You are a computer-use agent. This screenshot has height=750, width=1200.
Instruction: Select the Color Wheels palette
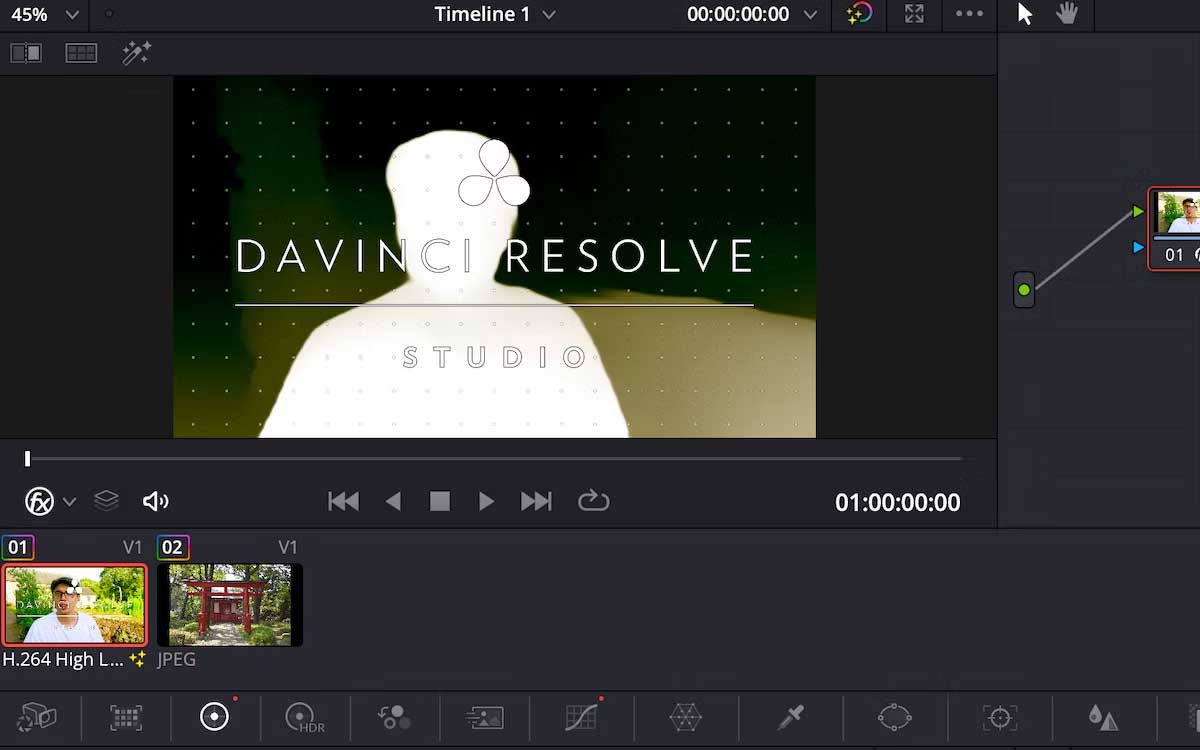(214, 717)
